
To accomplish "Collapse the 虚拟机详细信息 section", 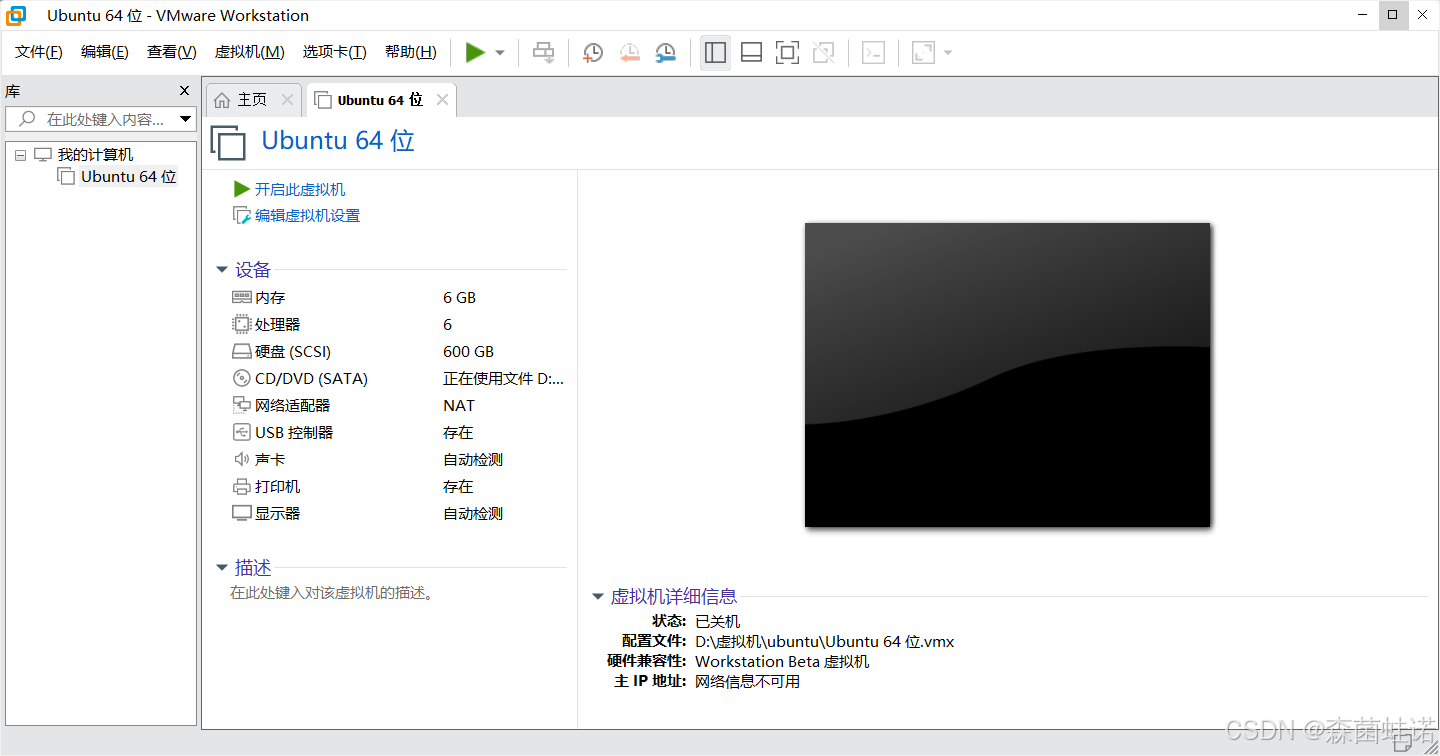I will click(x=598, y=597).
